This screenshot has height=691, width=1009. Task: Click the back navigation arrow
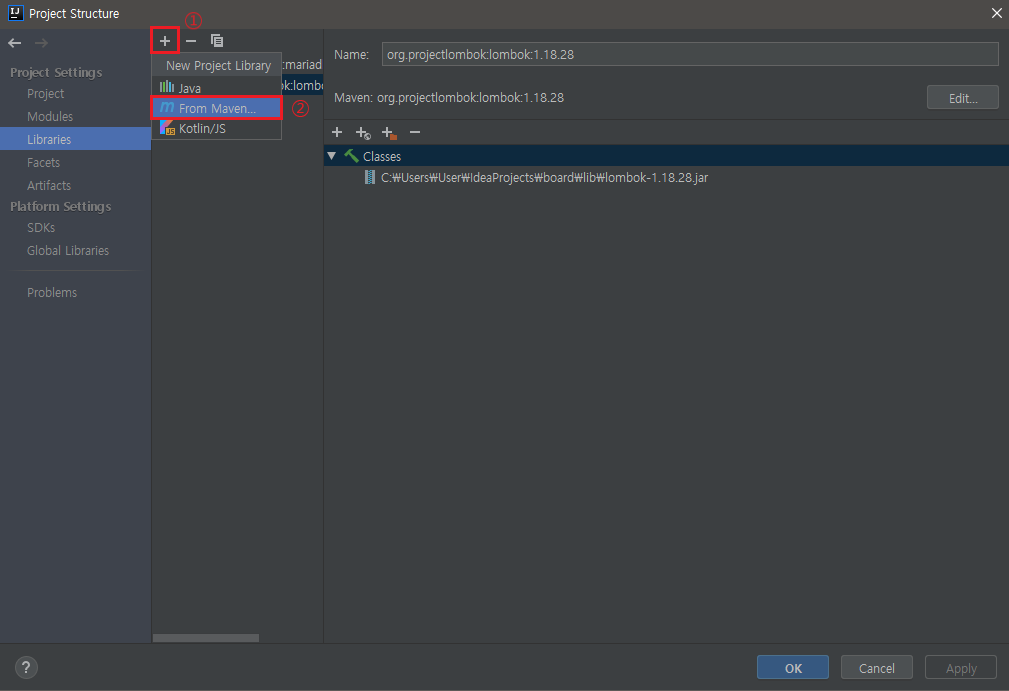tap(14, 43)
